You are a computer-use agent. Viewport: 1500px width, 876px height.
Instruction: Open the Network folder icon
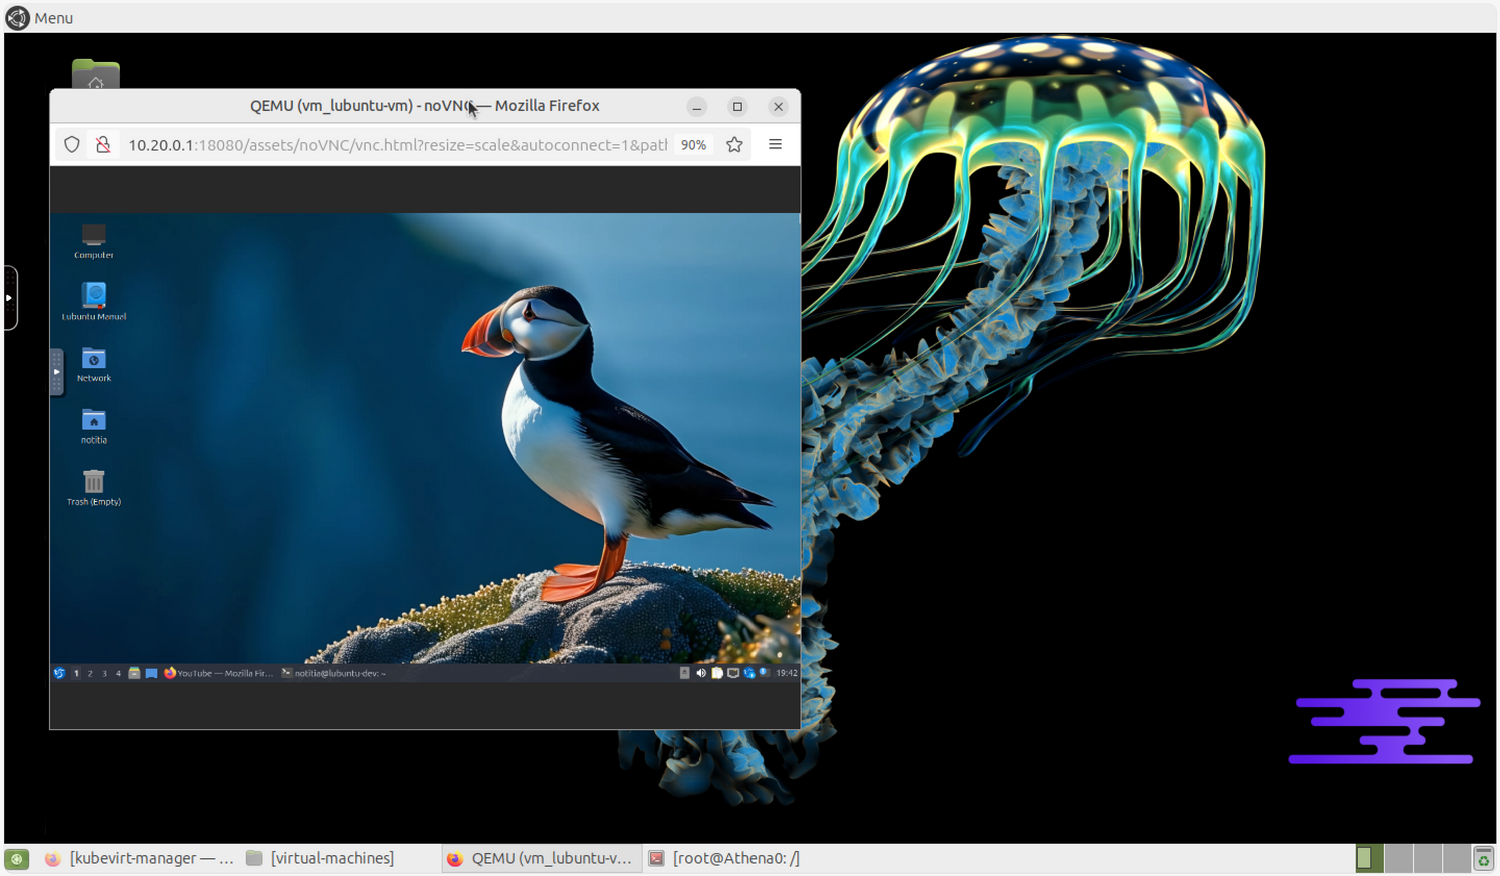[94, 360]
